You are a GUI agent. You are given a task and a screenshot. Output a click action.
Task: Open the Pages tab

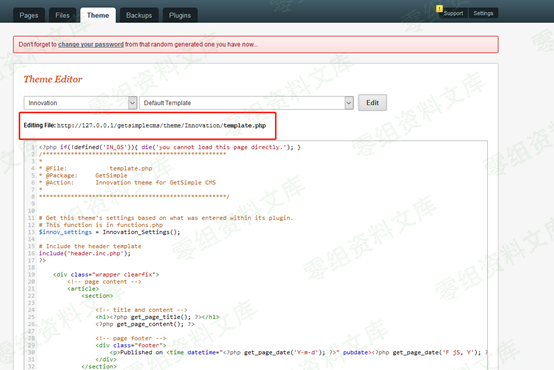(x=29, y=15)
